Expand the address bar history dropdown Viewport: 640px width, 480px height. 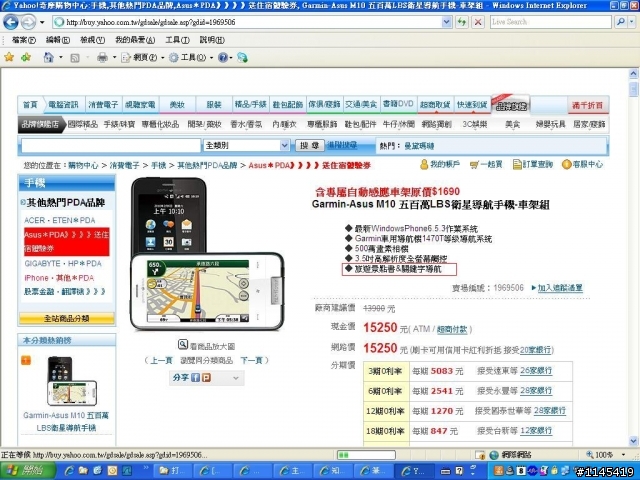coord(447,22)
